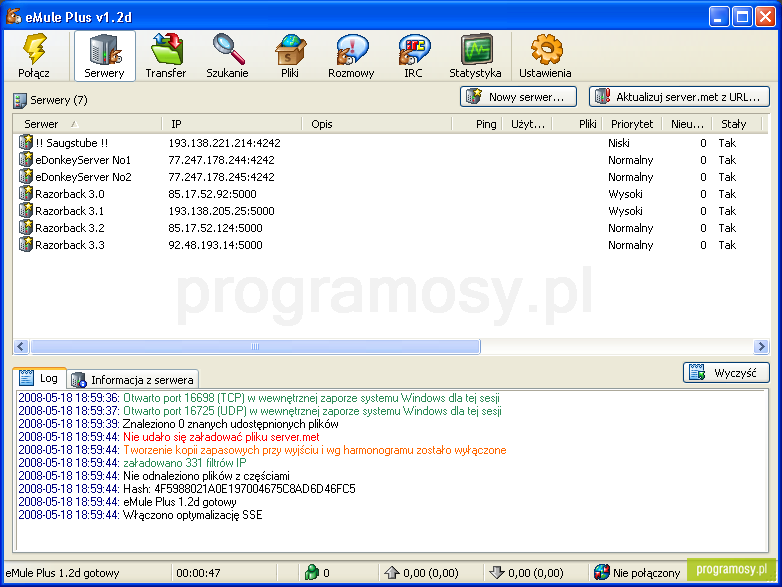Add a server with Nowy serwer button
Screen dimensions: 782x587
click(x=518, y=97)
